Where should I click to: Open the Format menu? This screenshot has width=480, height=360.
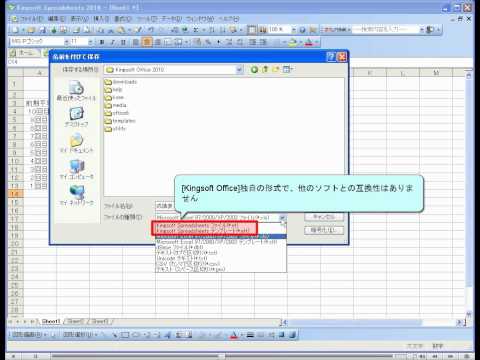pos(123,19)
